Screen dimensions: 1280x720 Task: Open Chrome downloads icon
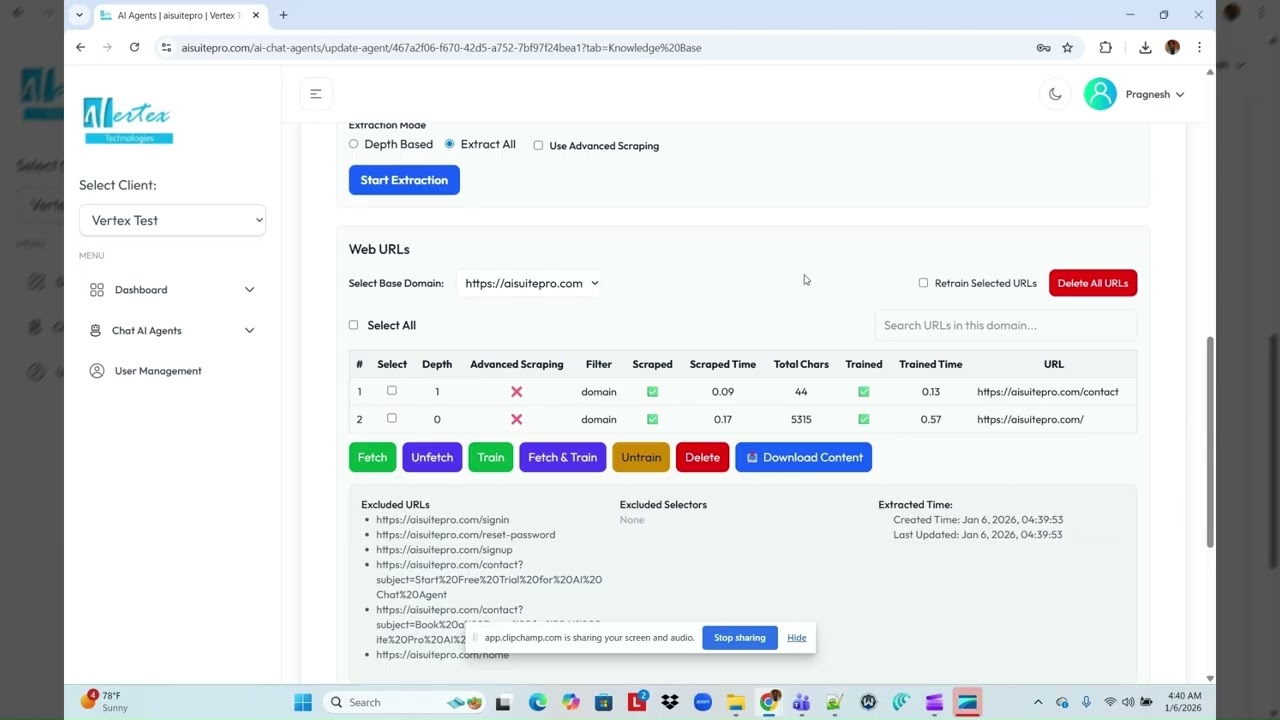[1145, 47]
